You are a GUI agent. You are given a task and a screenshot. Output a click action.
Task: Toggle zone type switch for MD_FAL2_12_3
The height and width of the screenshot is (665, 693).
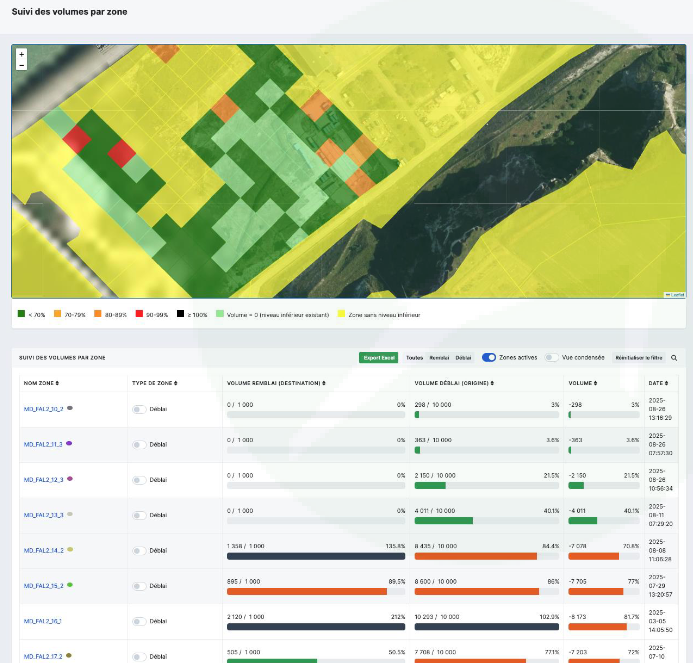click(139, 480)
